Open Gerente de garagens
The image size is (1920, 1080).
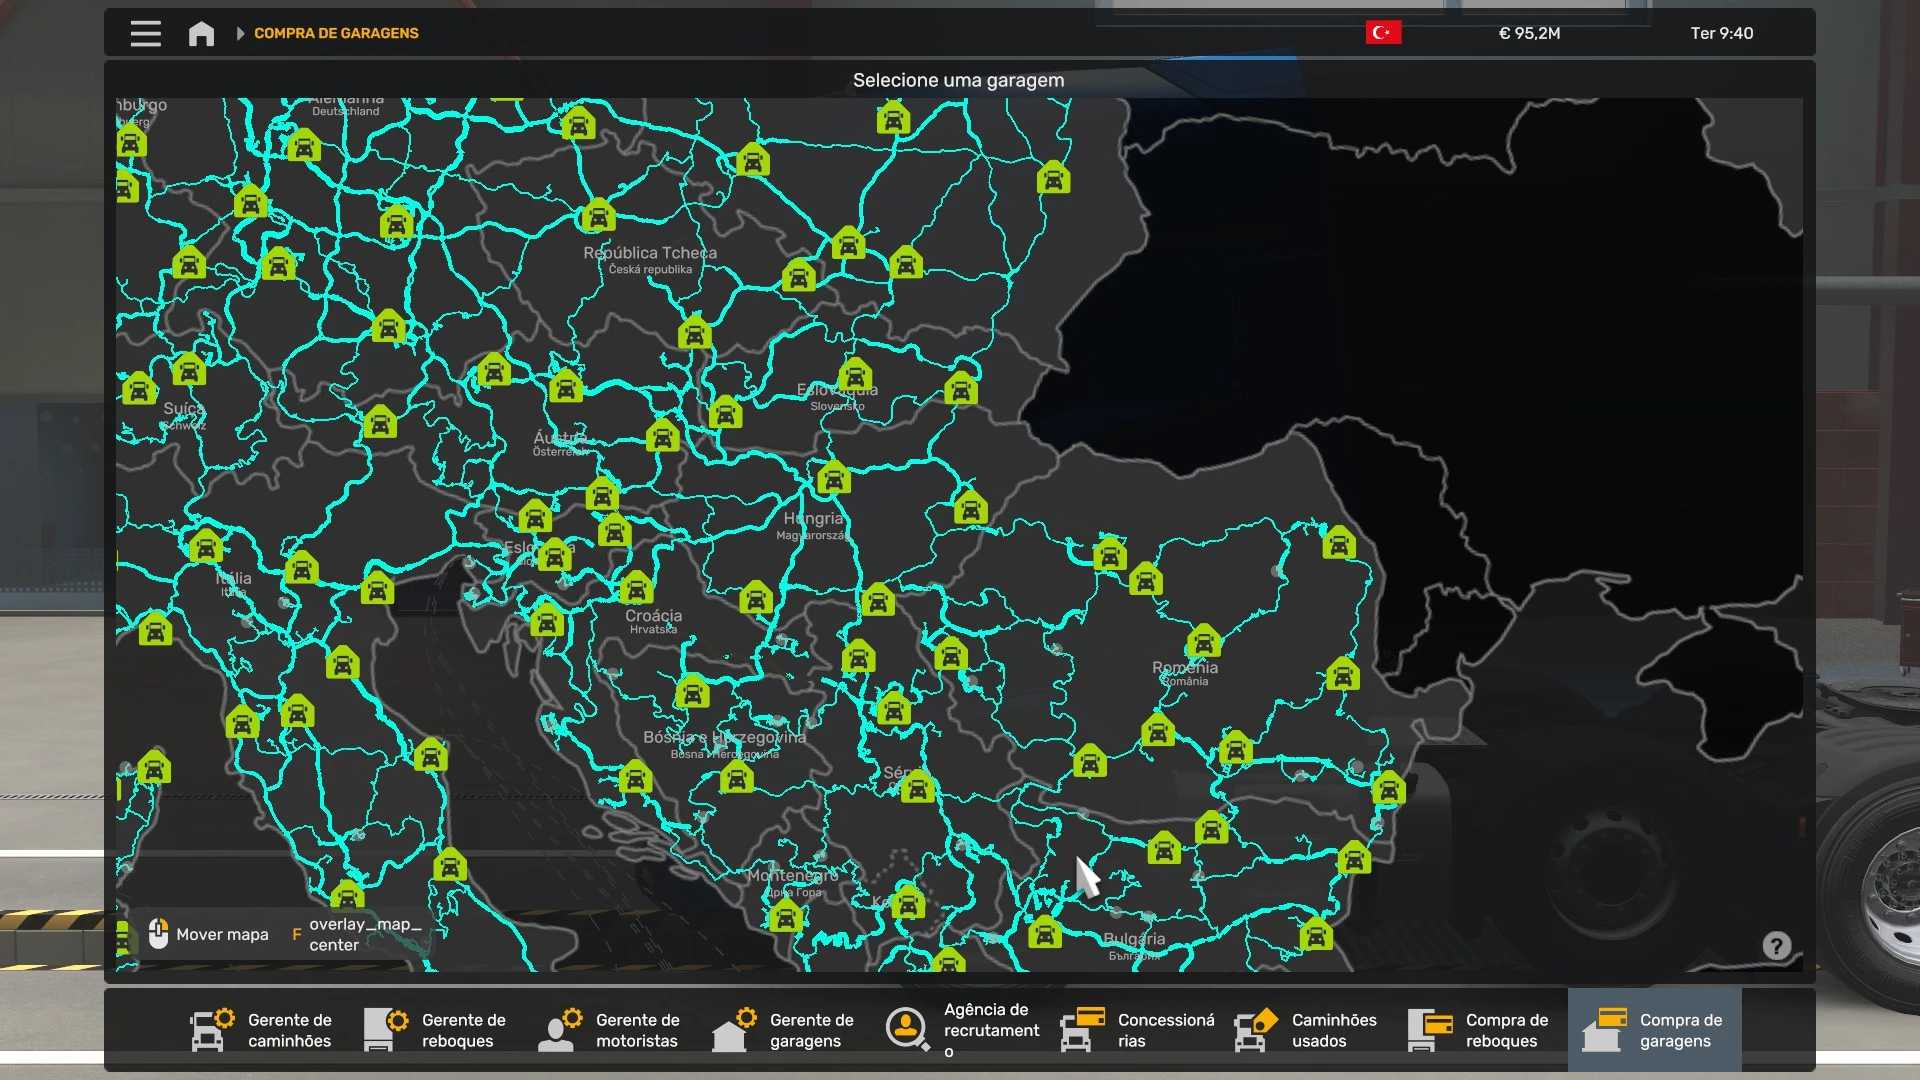pos(785,1030)
